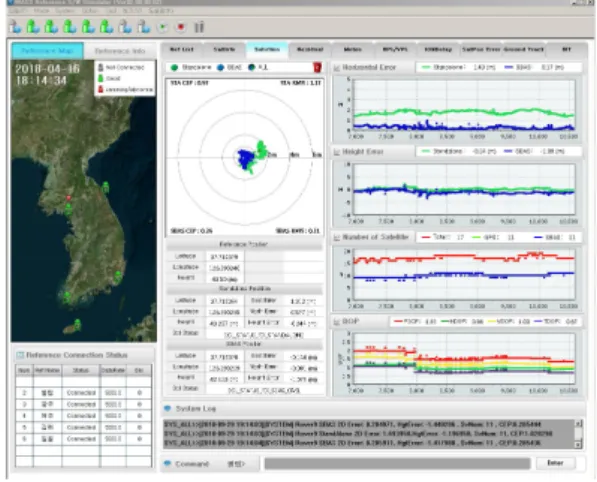This screenshot has height=482, width=597.
Task: Select the highlighted Solution tab
Action: click(x=267, y=49)
